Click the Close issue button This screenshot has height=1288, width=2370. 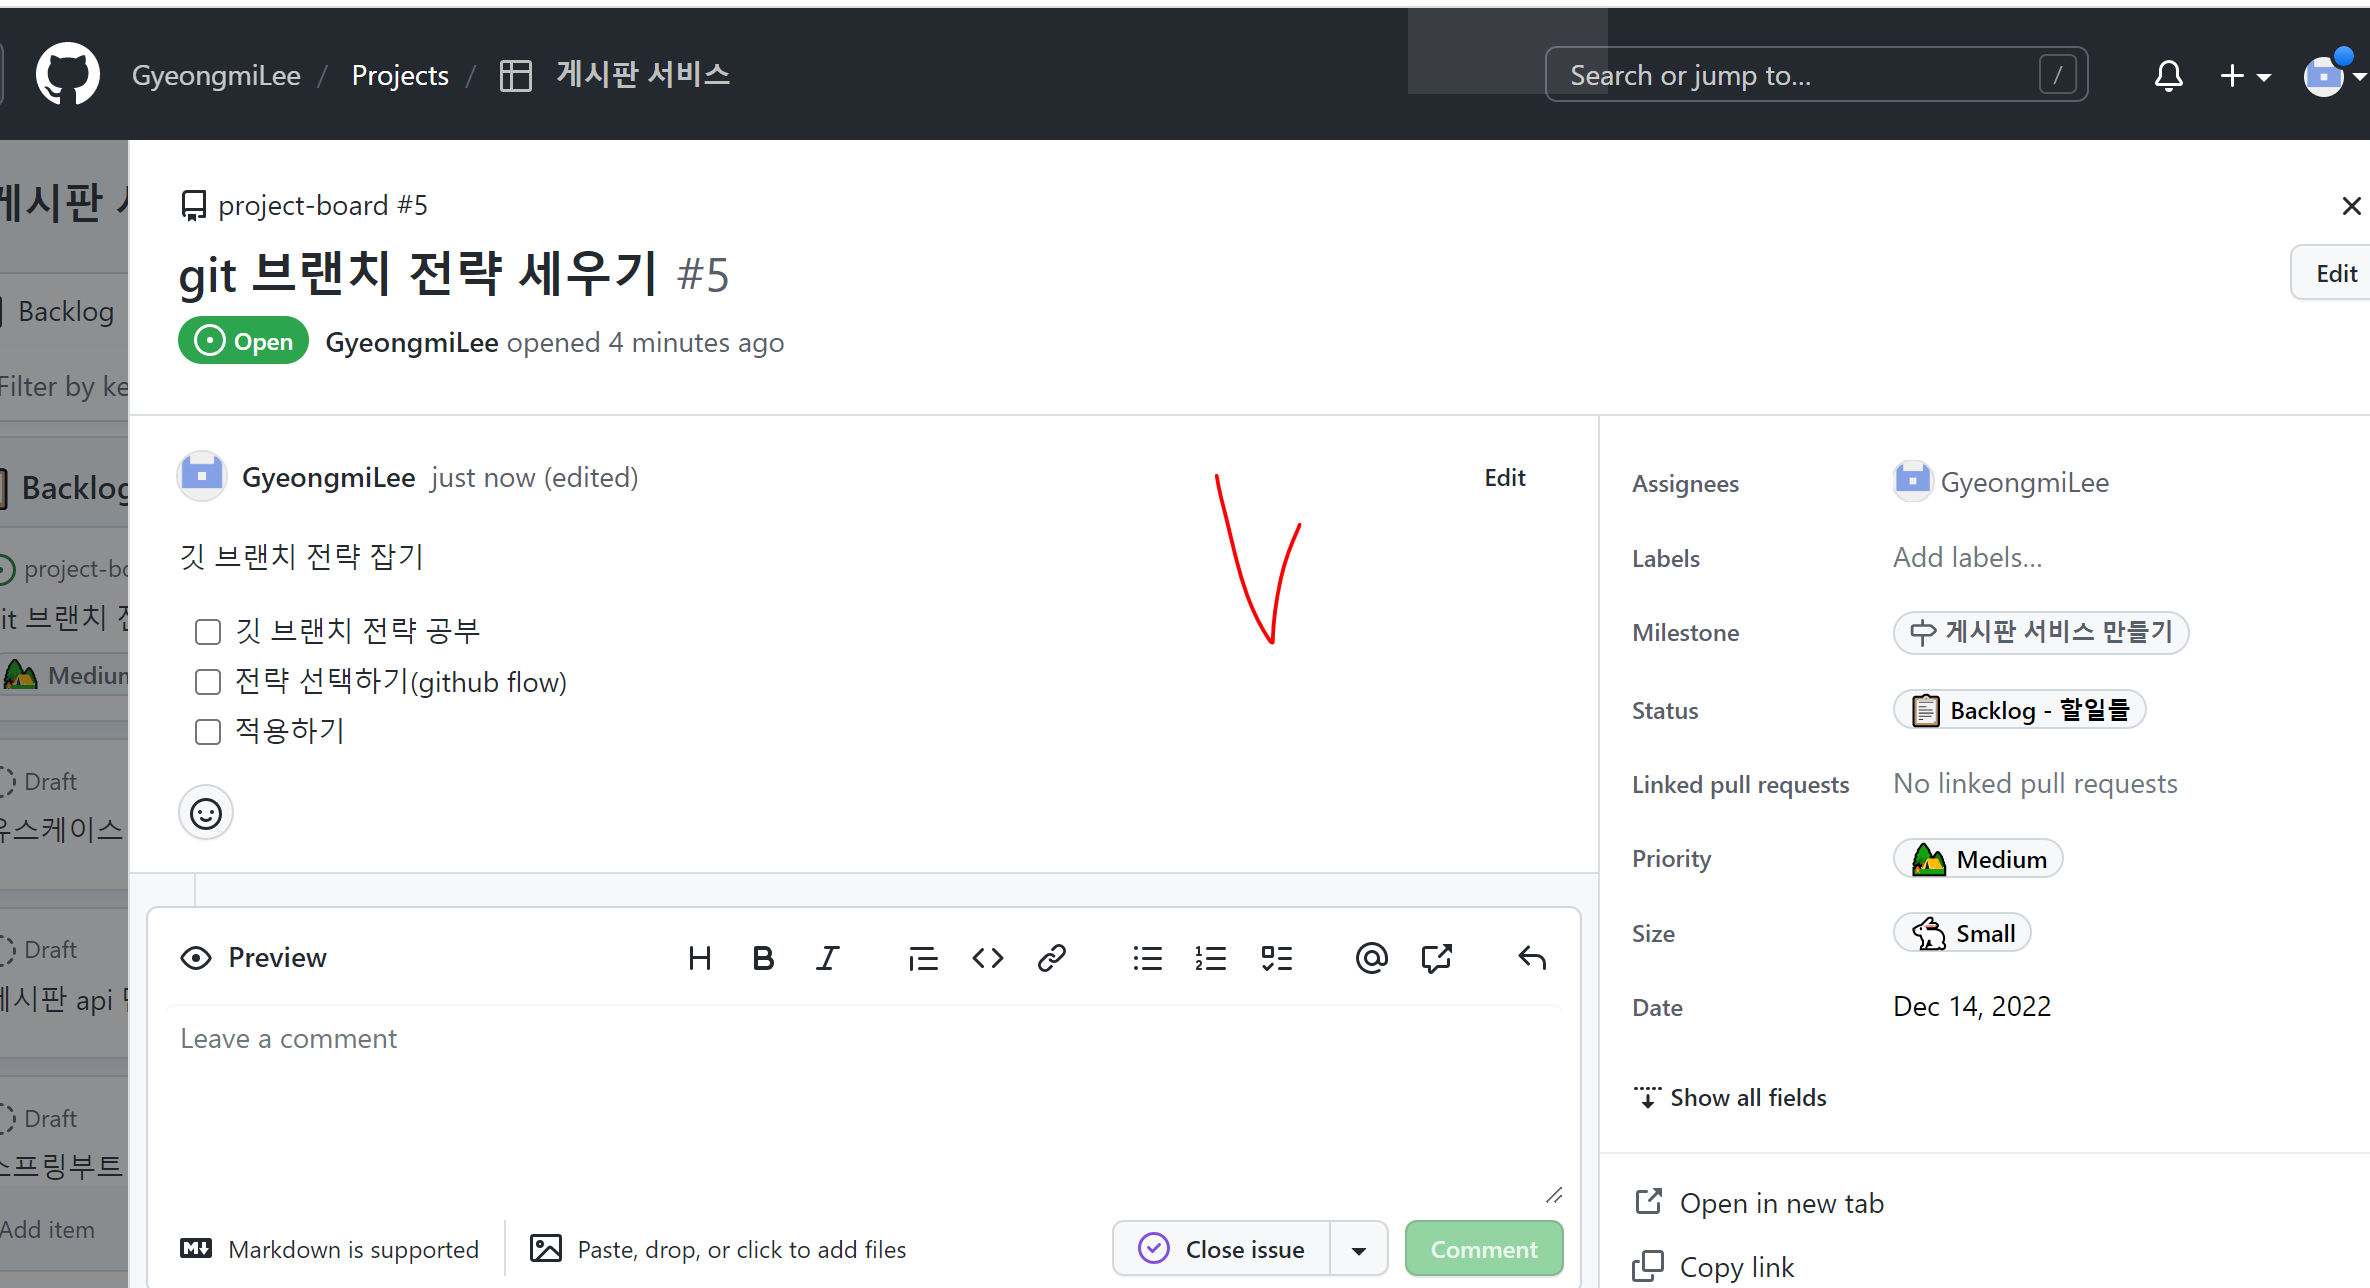(x=1222, y=1250)
